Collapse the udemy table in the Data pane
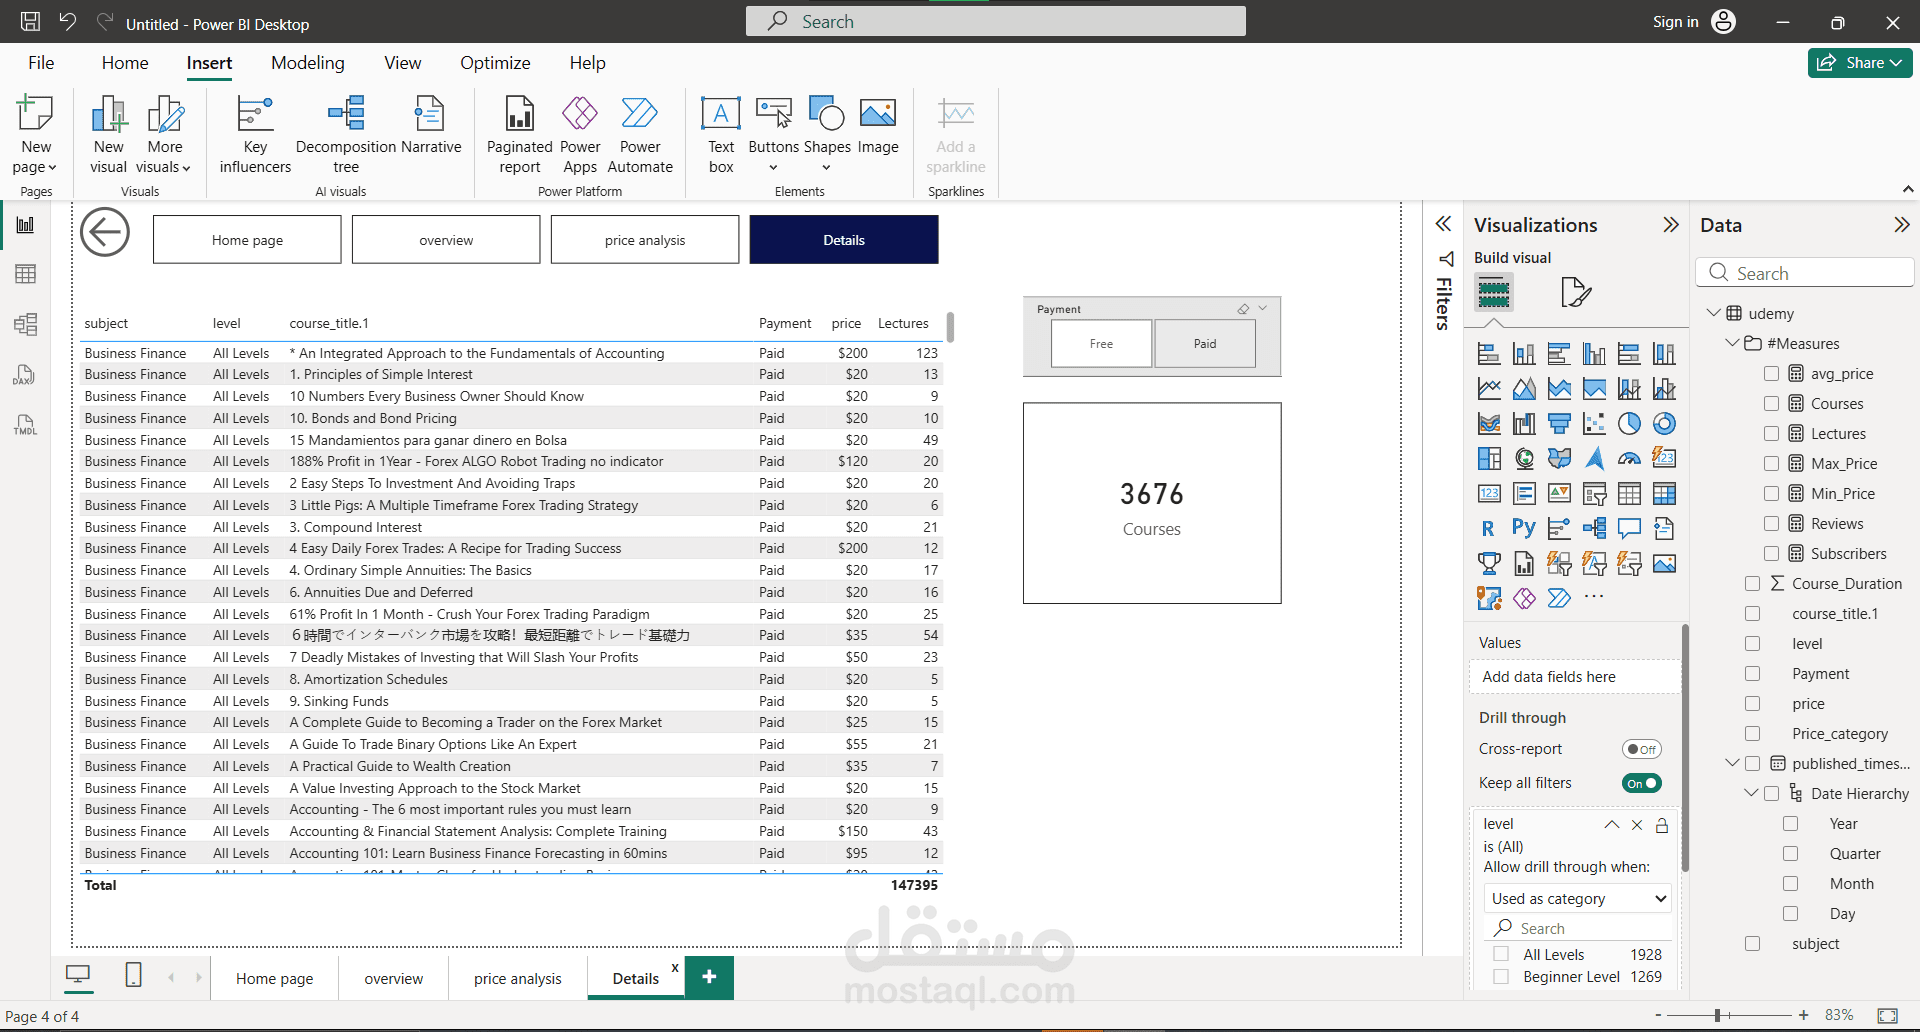The height and width of the screenshot is (1032, 1920). point(1714,313)
